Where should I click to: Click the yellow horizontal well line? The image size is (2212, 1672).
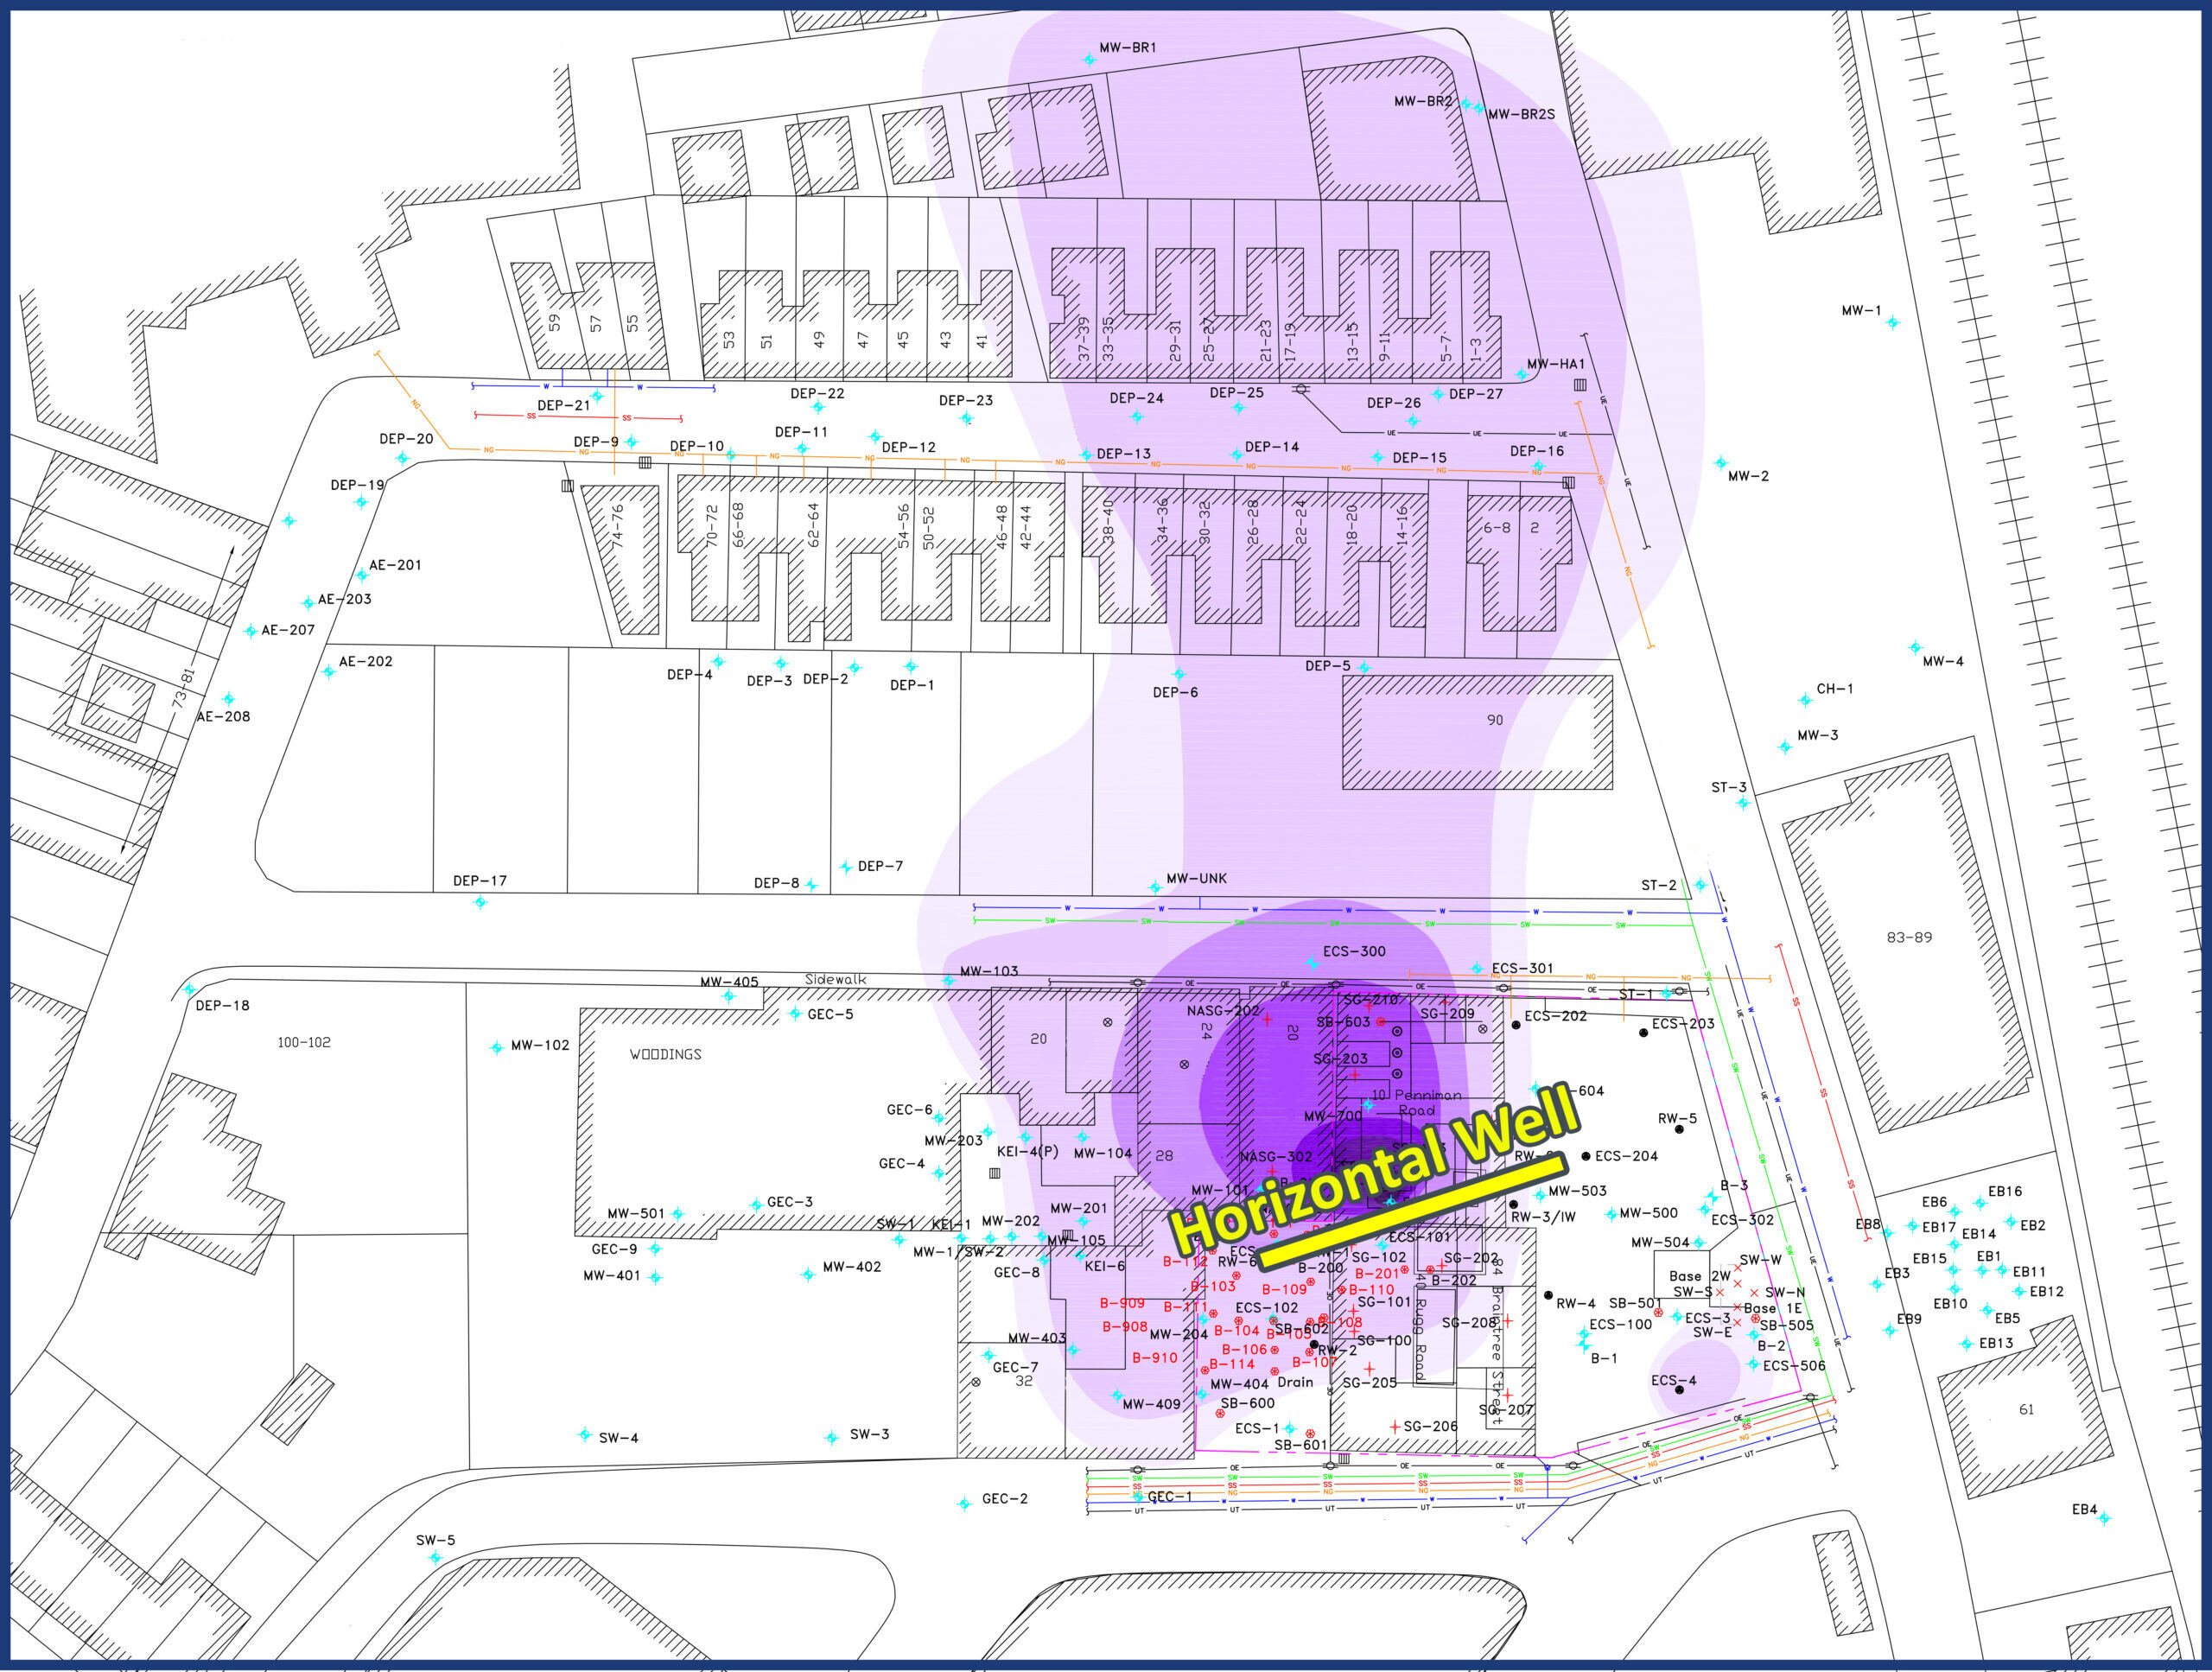(1400, 1218)
